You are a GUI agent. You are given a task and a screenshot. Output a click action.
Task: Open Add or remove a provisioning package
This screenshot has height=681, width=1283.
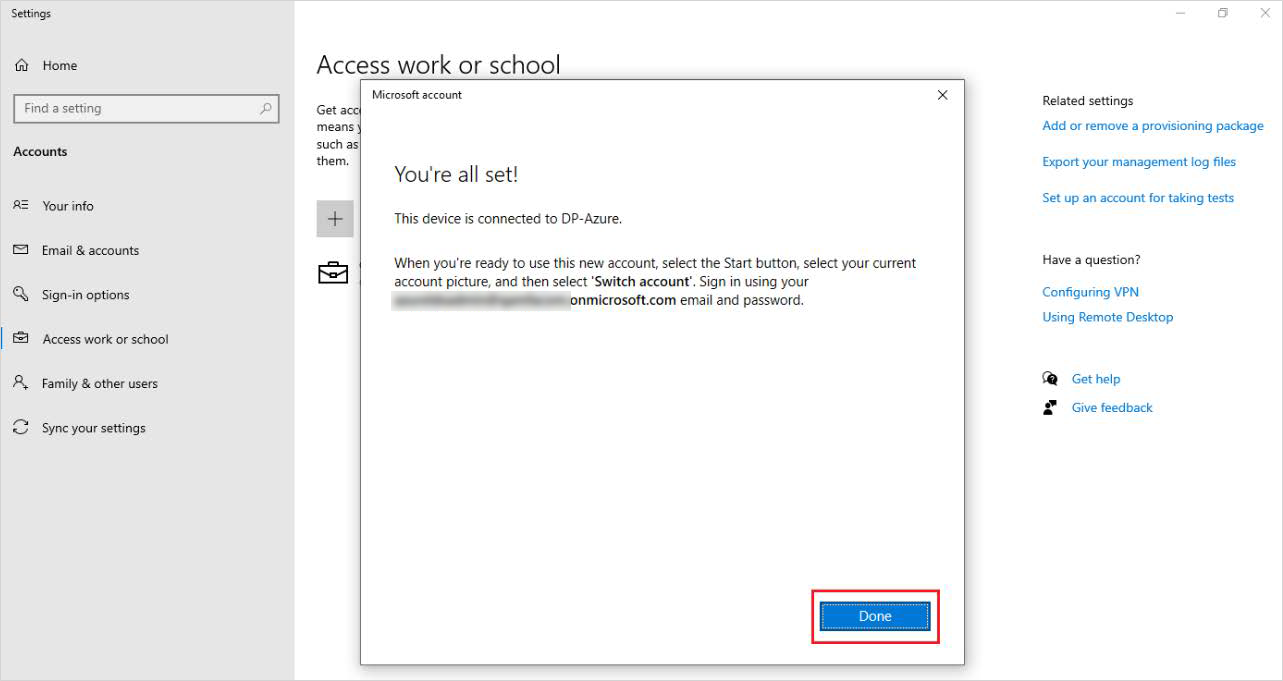[1153, 126]
